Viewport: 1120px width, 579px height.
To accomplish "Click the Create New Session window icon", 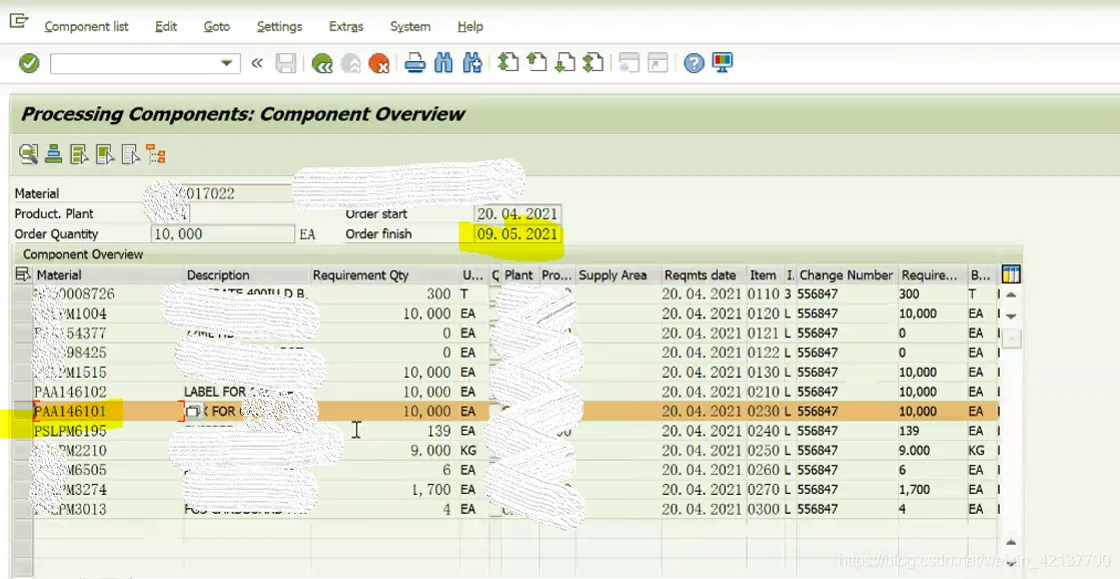I will (x=629, y=64).
